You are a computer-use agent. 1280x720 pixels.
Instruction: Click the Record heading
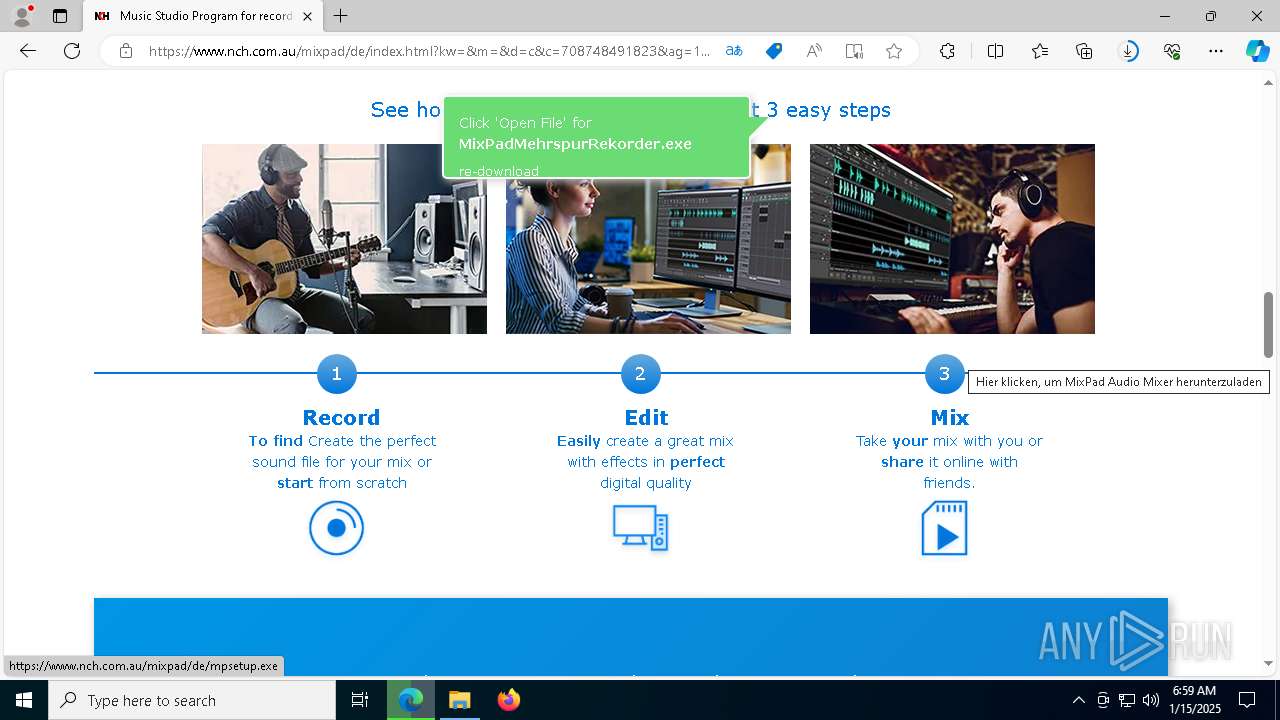coord(341,417)
